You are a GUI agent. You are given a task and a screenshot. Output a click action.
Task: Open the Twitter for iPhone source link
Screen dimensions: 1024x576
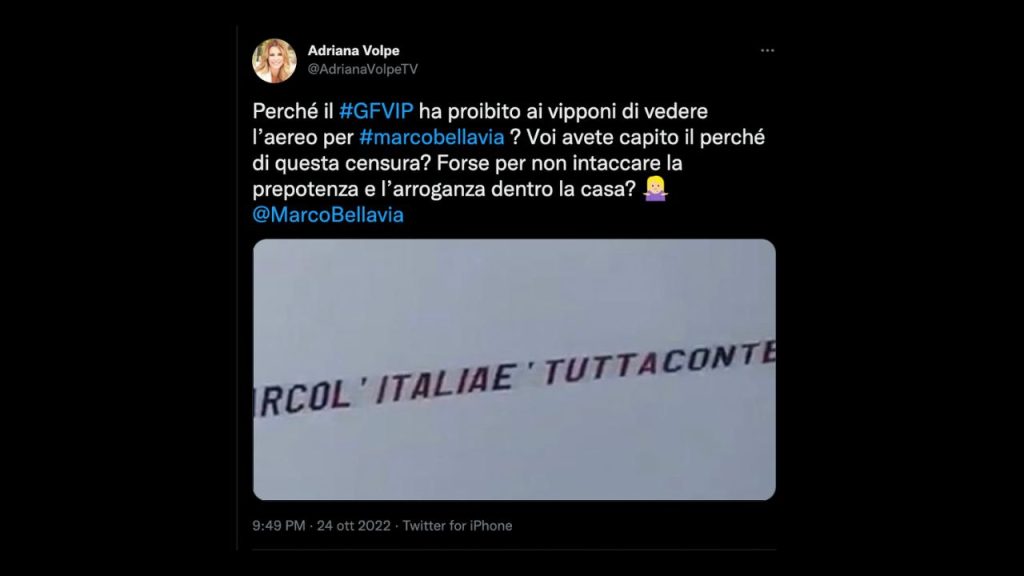coord(457,526)
